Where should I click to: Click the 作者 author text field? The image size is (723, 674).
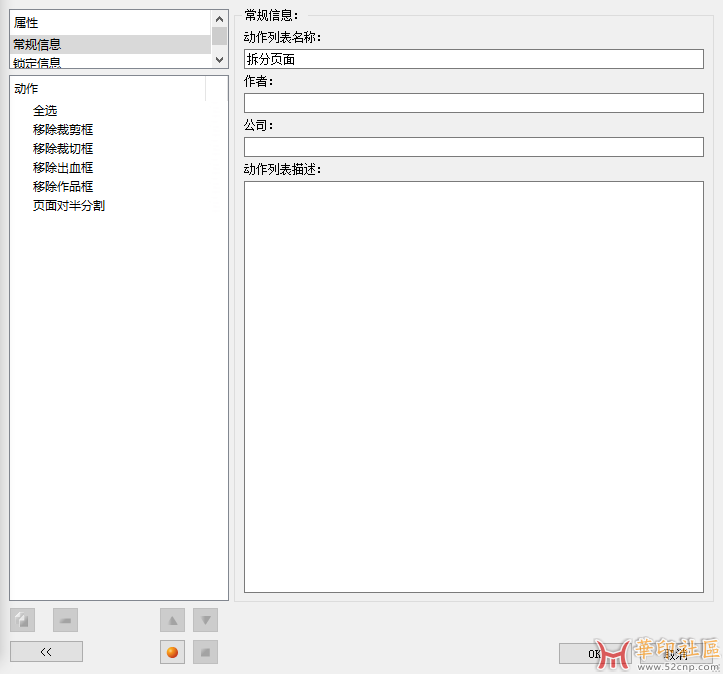(473, 103)
